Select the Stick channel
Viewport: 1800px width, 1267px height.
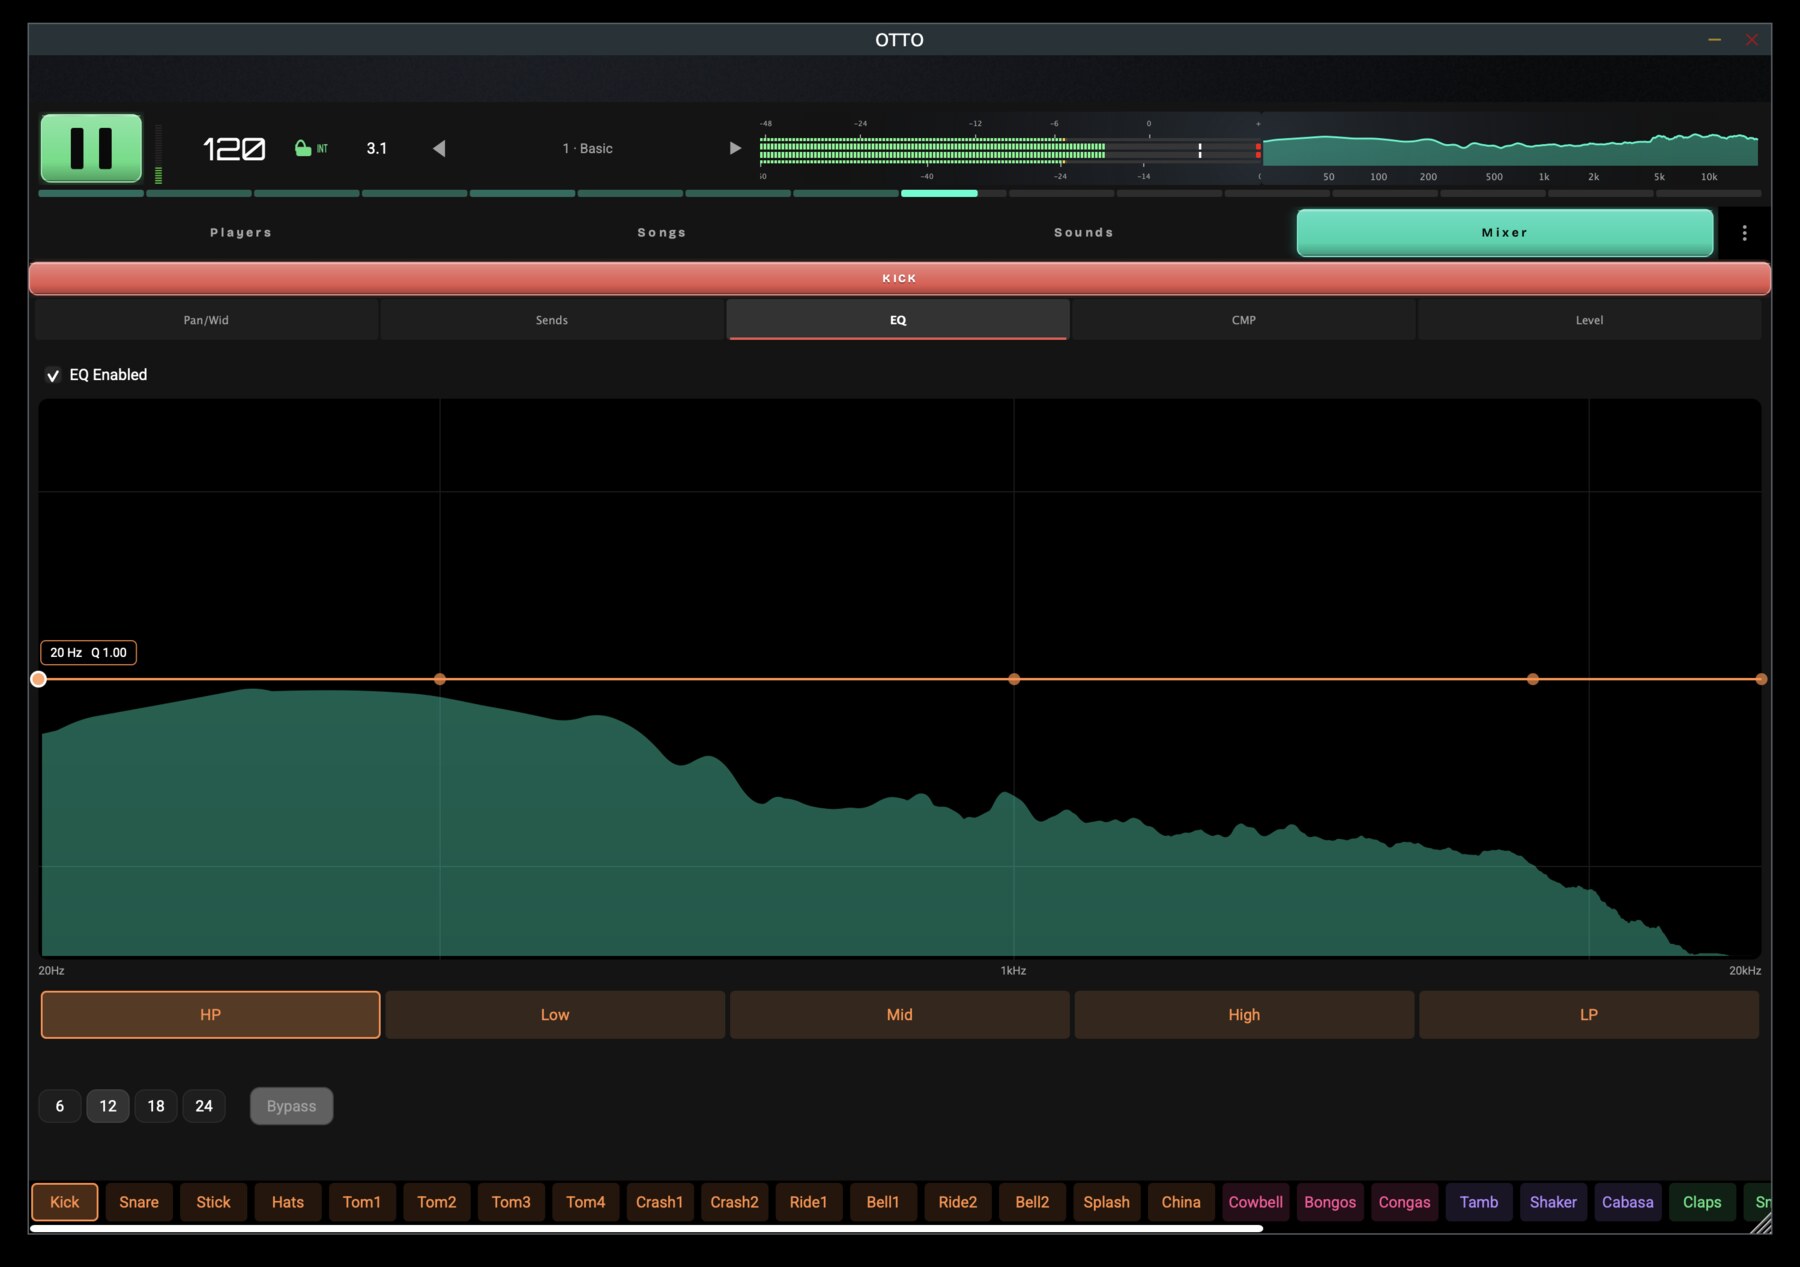click(x=213, y=1202)
